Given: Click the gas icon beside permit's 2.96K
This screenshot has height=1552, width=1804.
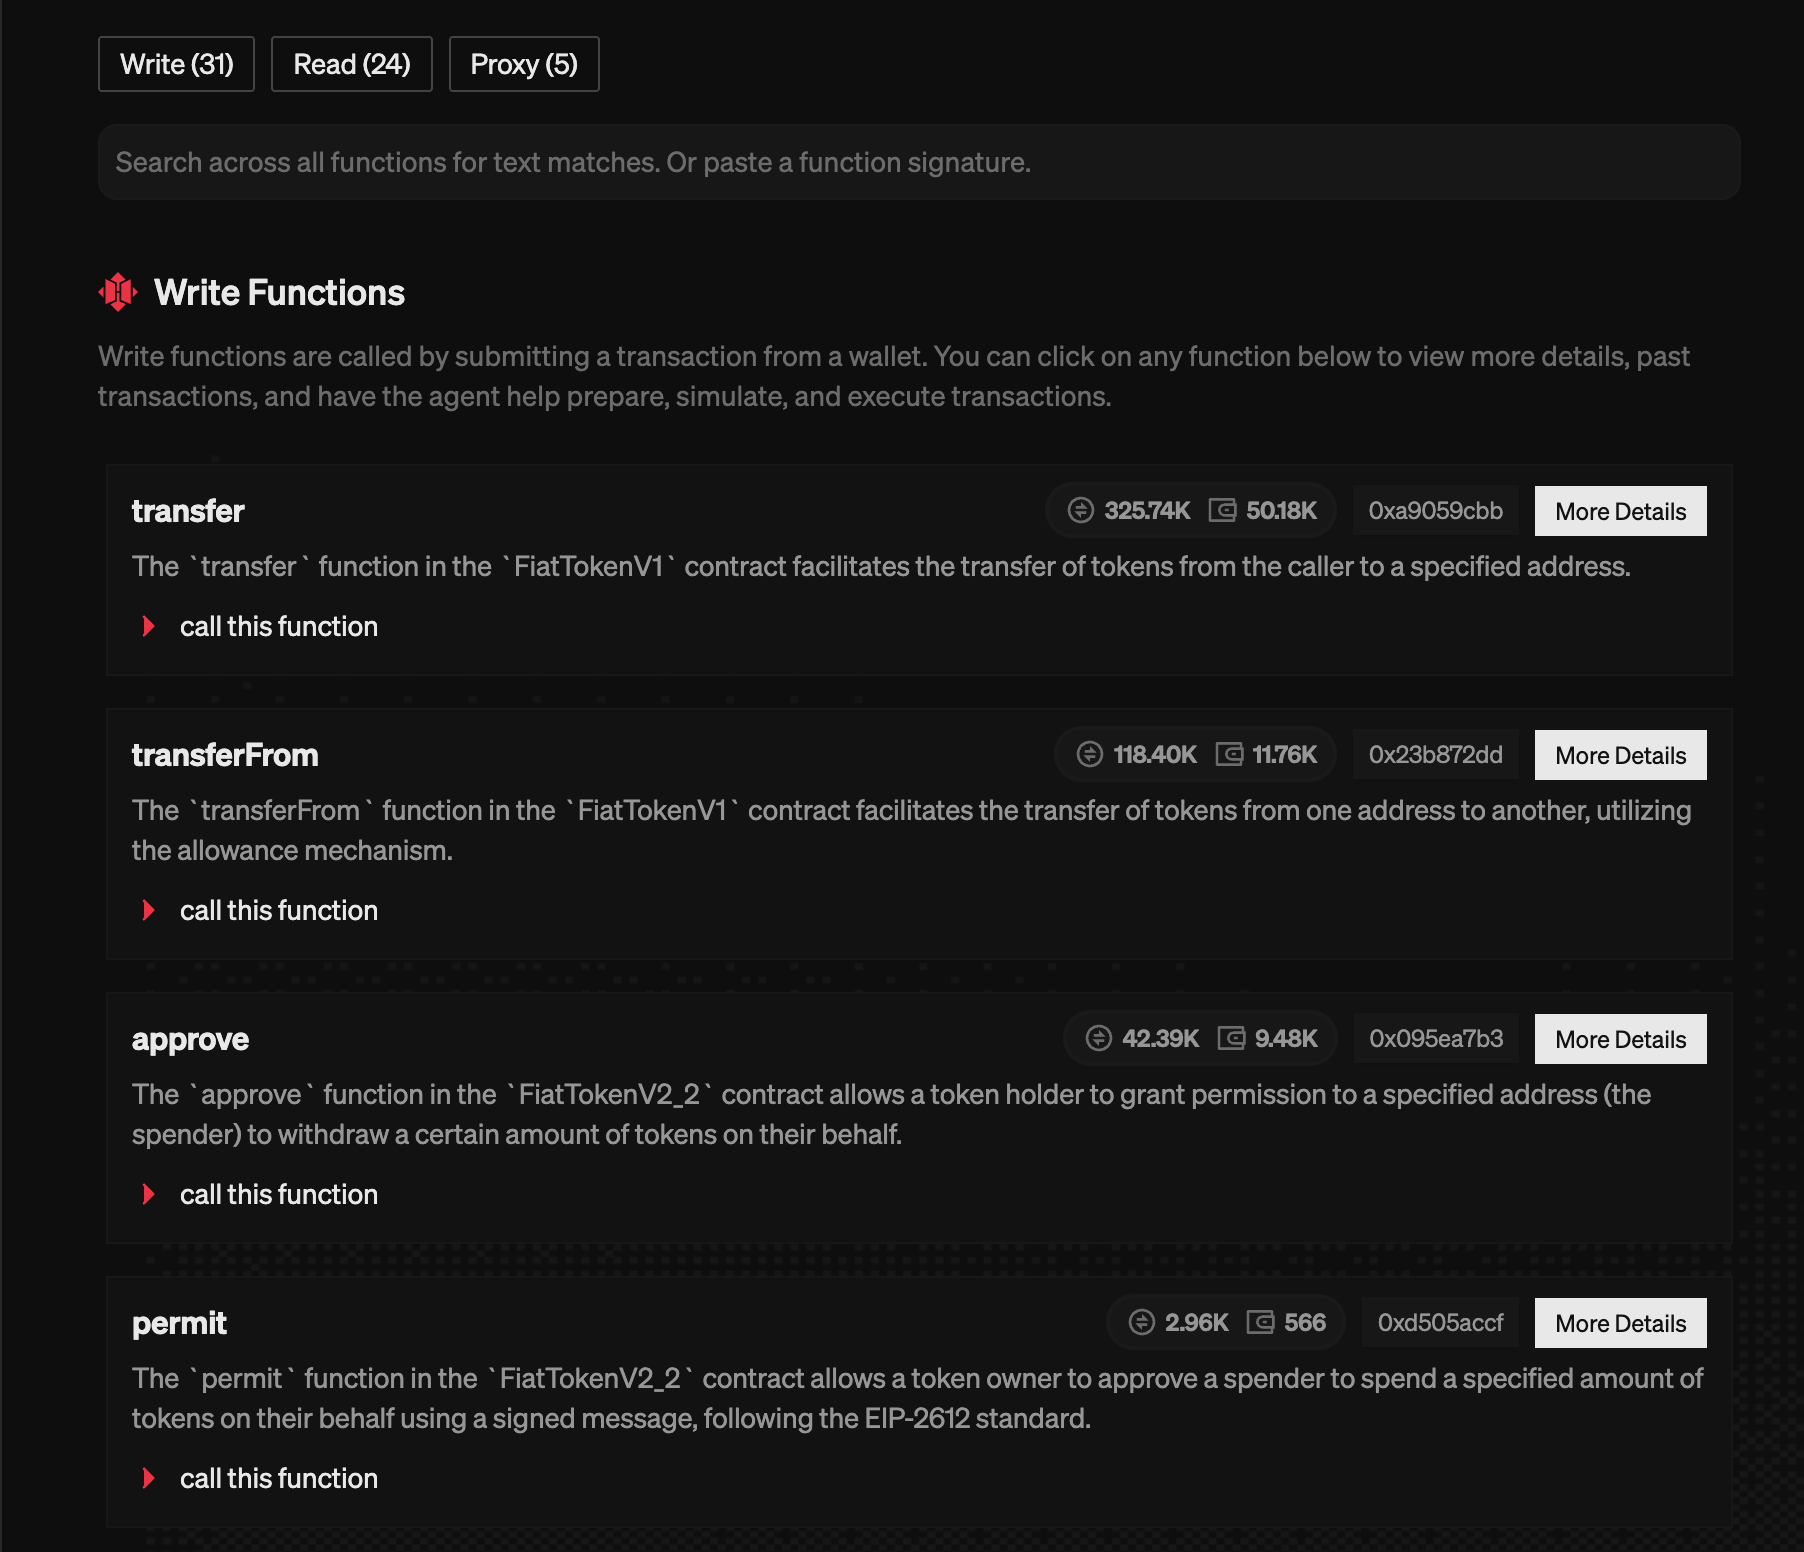Looking at the screenshot, I should (x=1141, y=1322).
